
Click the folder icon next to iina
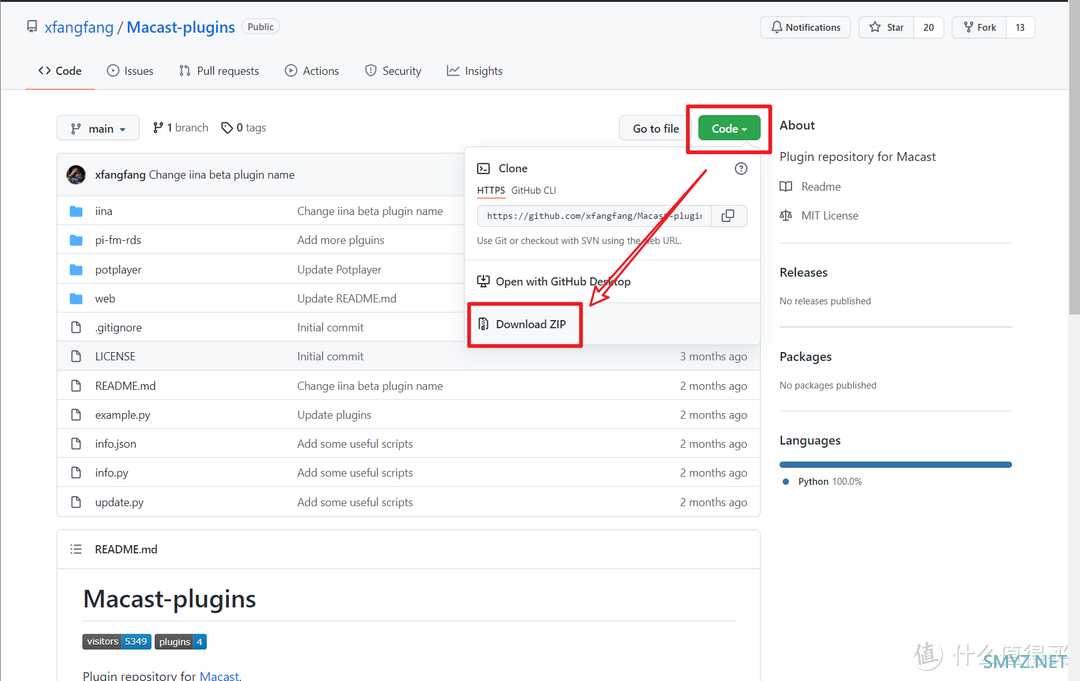point(76,211)
